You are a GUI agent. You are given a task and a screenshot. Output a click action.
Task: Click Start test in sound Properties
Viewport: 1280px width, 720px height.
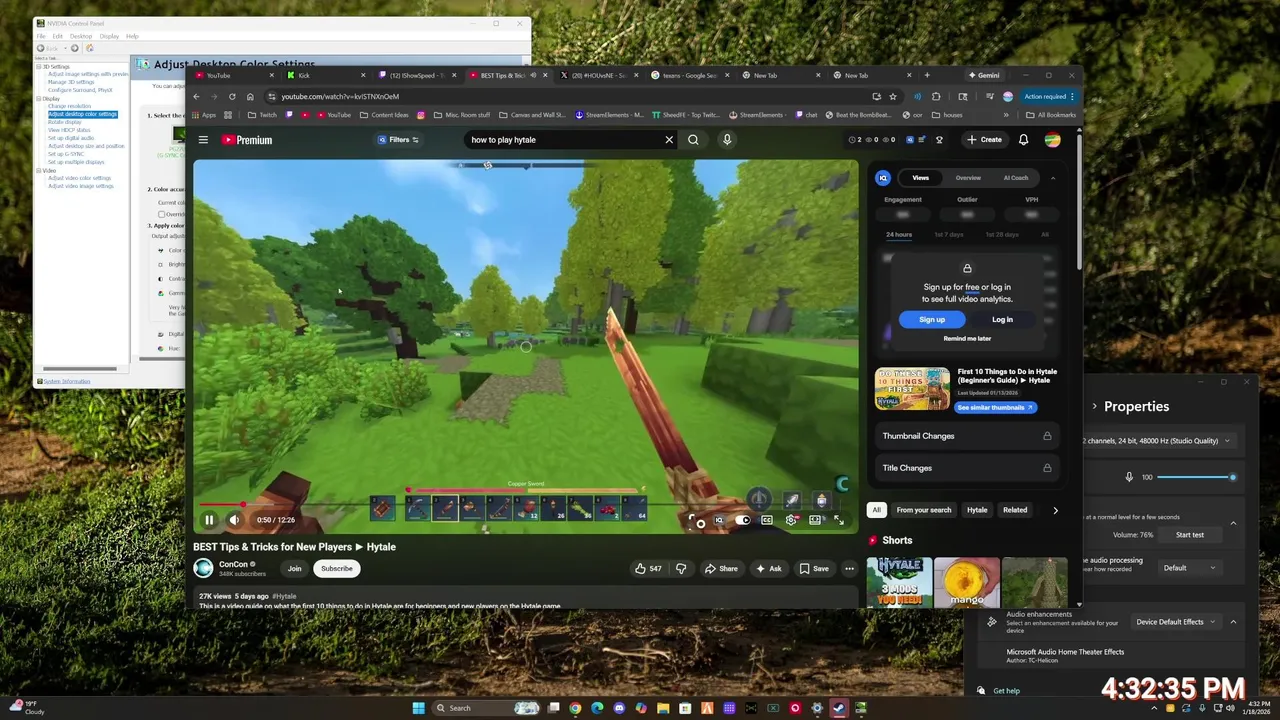(x=1190, y=535)
